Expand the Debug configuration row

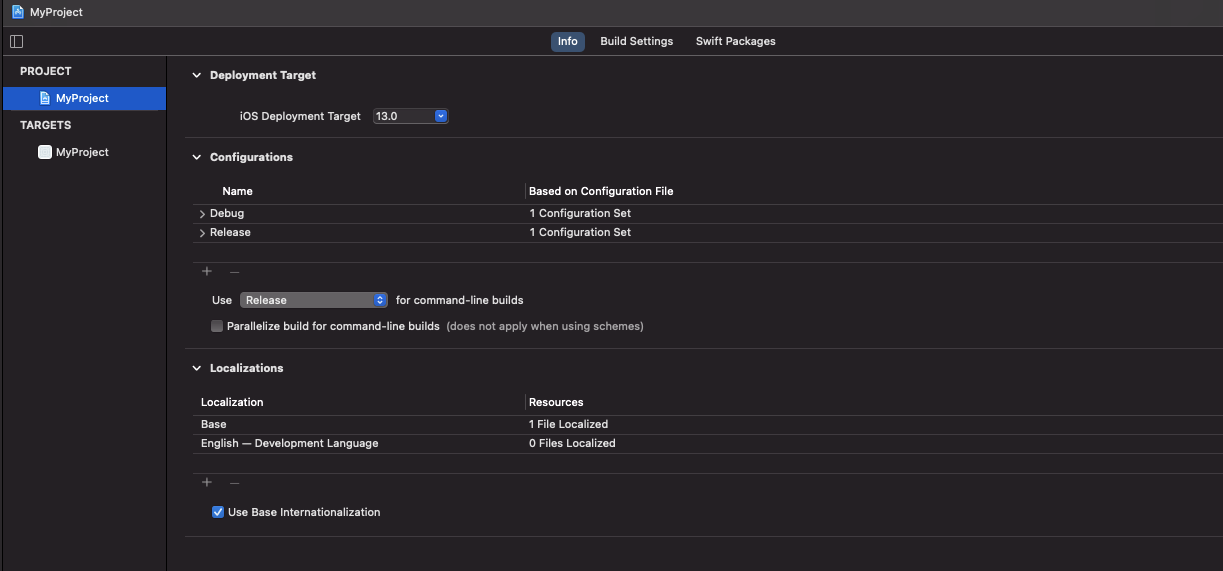[202, 214]
